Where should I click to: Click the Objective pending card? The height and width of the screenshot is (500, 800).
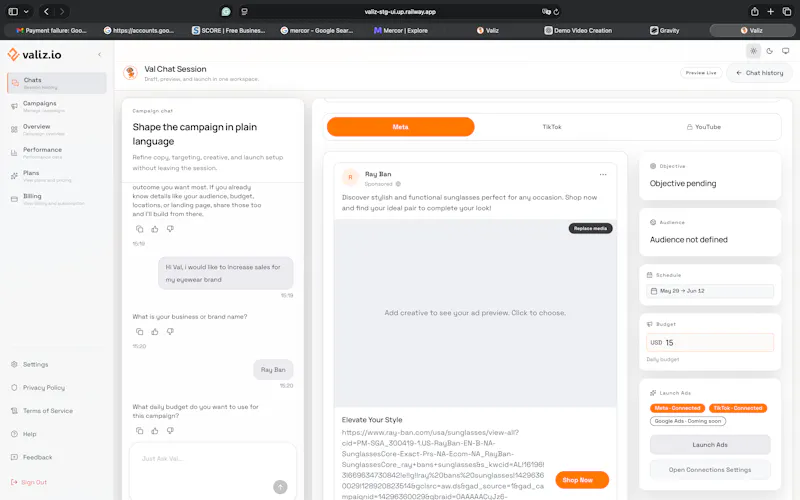[710, 177]
